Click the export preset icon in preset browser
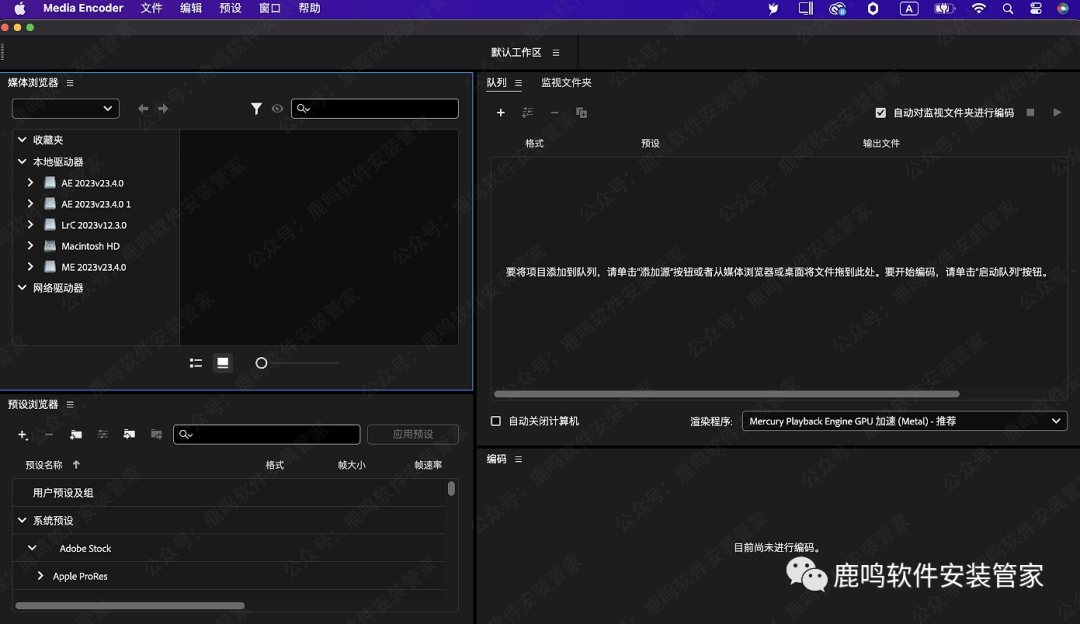Screen dimensions: 1080x624 click(x=155, y=434)
